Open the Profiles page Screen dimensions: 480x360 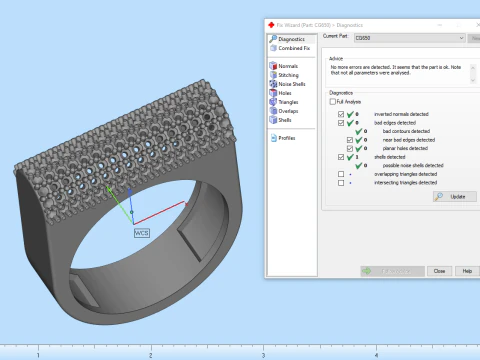tap(283, 138)
